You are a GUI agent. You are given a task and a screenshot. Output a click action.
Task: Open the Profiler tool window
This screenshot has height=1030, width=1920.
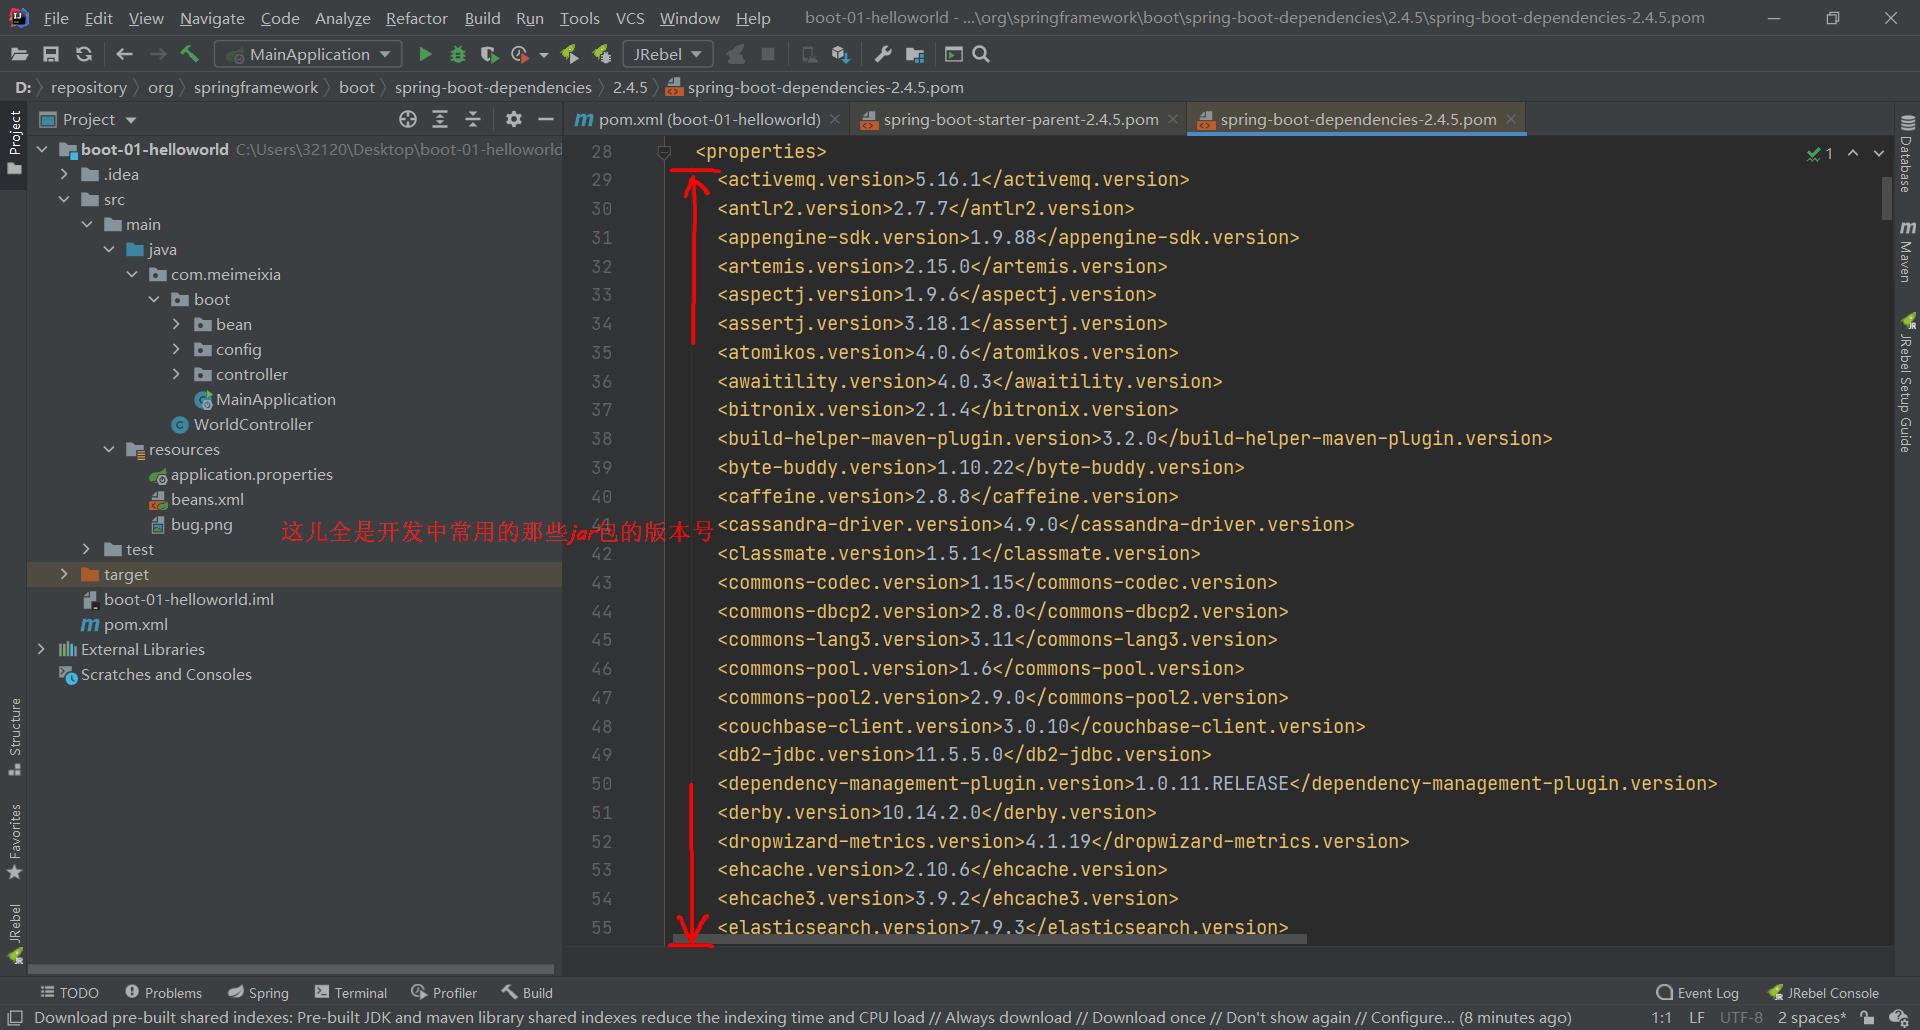pyautogui.click(x=444, y=992)
